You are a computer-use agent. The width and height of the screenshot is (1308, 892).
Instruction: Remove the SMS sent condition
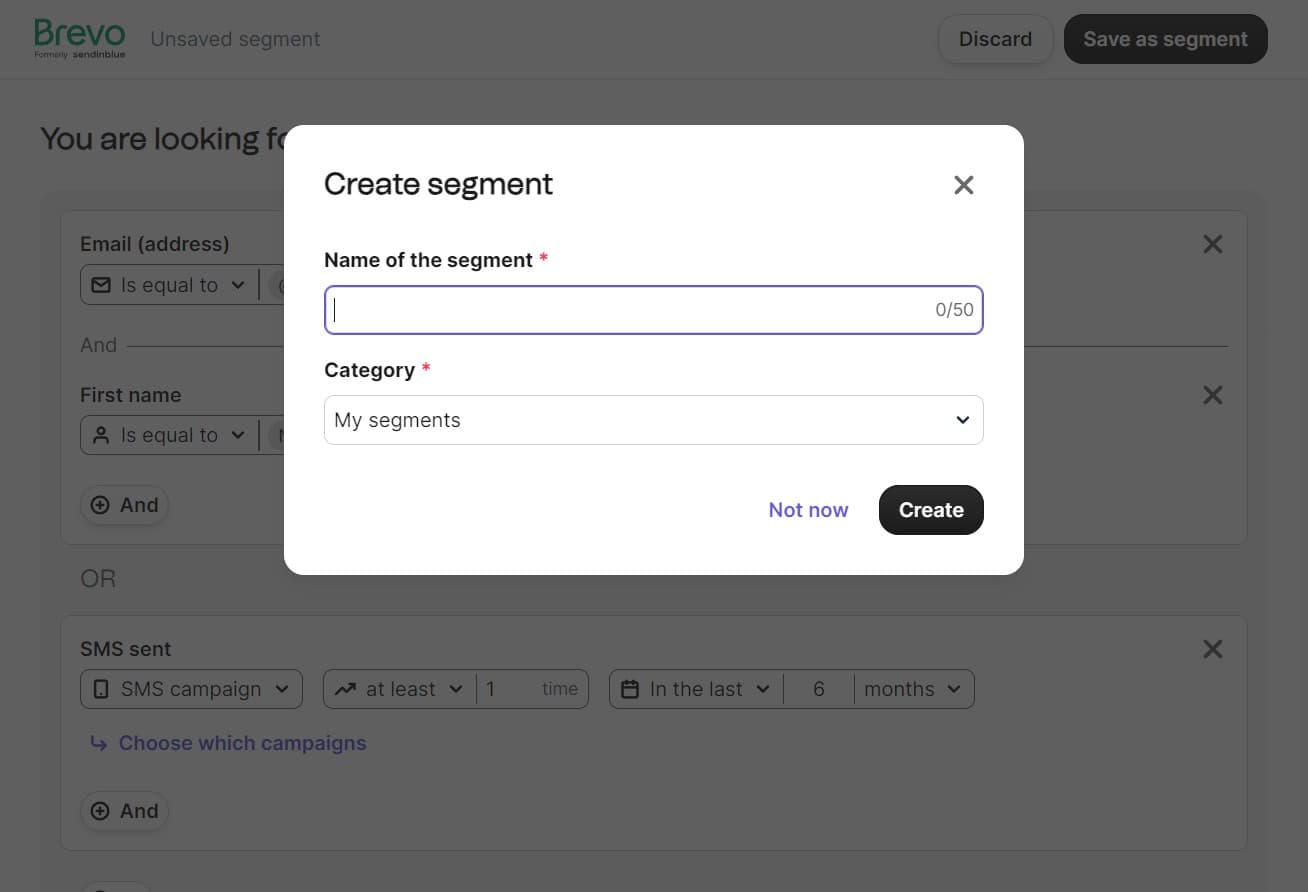click(x=1212, y=648)
